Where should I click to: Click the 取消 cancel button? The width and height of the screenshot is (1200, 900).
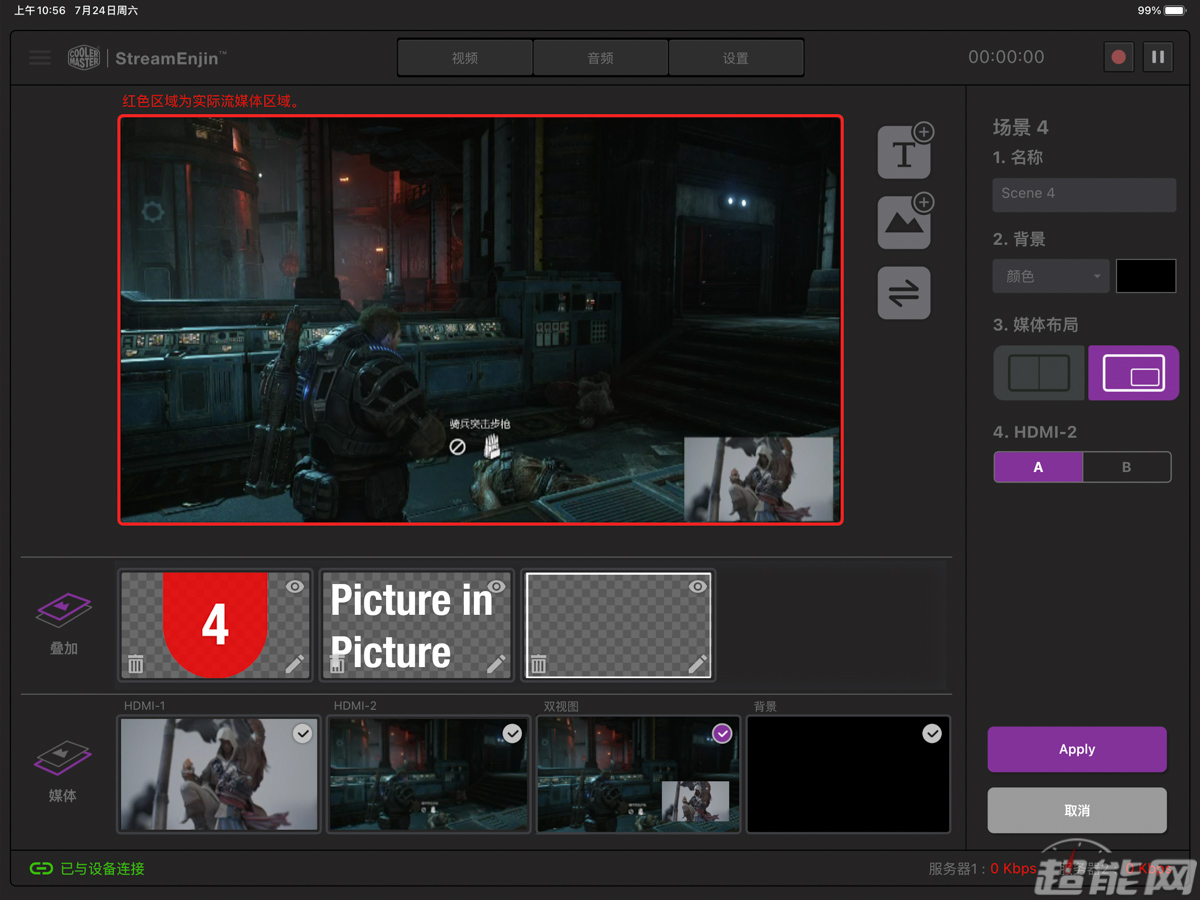[x=1077, y=810]
